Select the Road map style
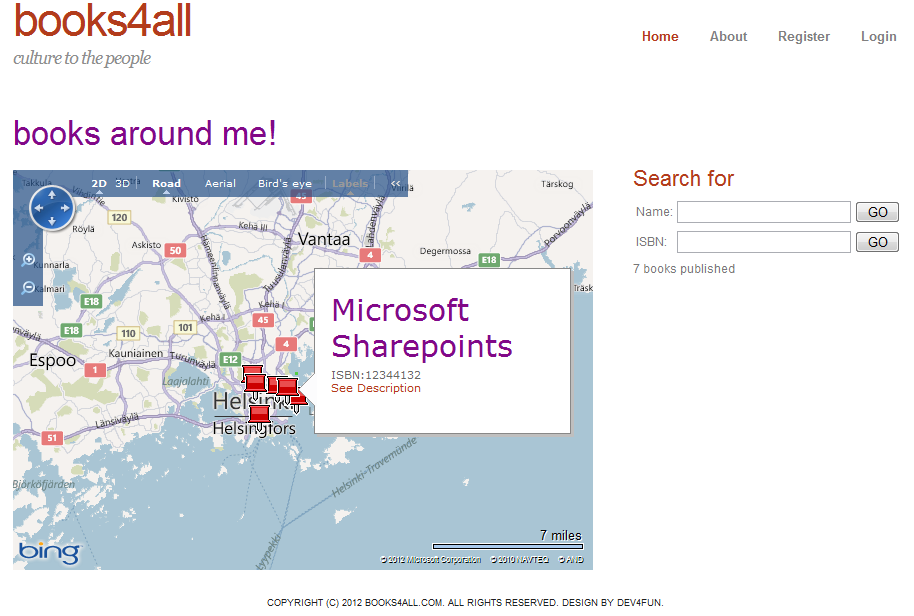 (167, 184)
